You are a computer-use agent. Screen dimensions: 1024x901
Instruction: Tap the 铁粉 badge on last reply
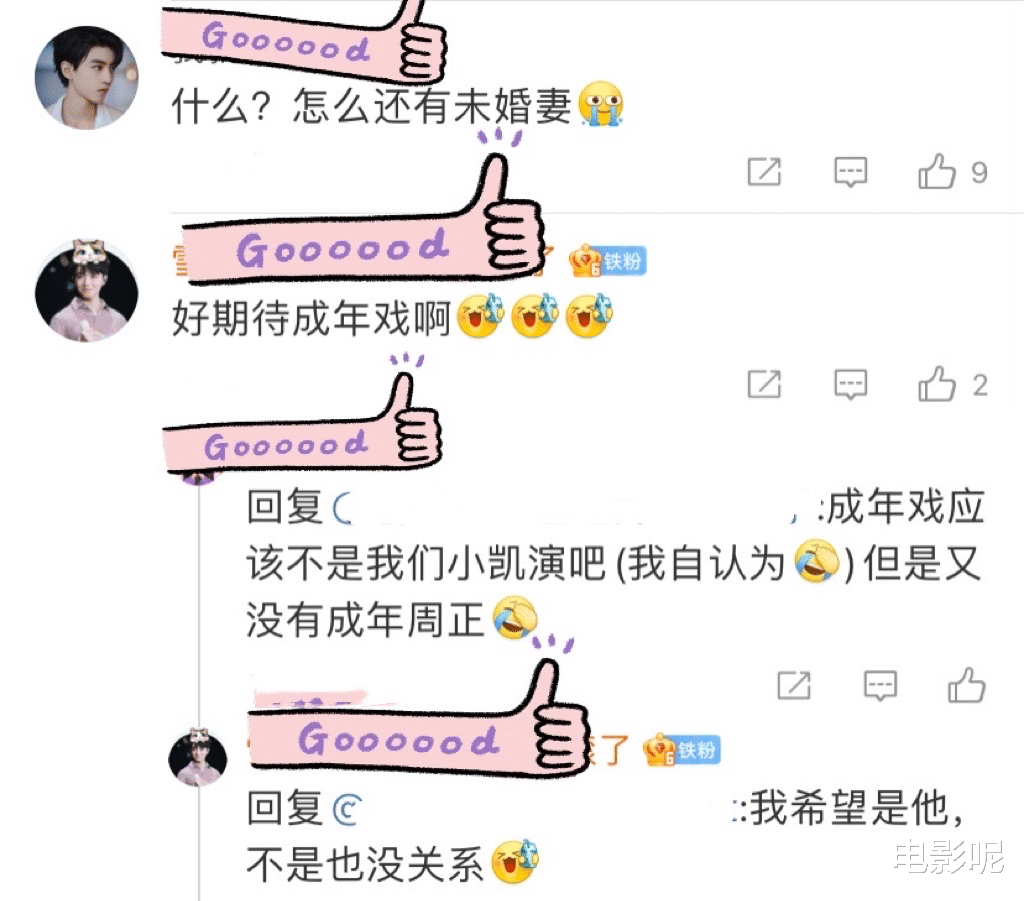681,750
